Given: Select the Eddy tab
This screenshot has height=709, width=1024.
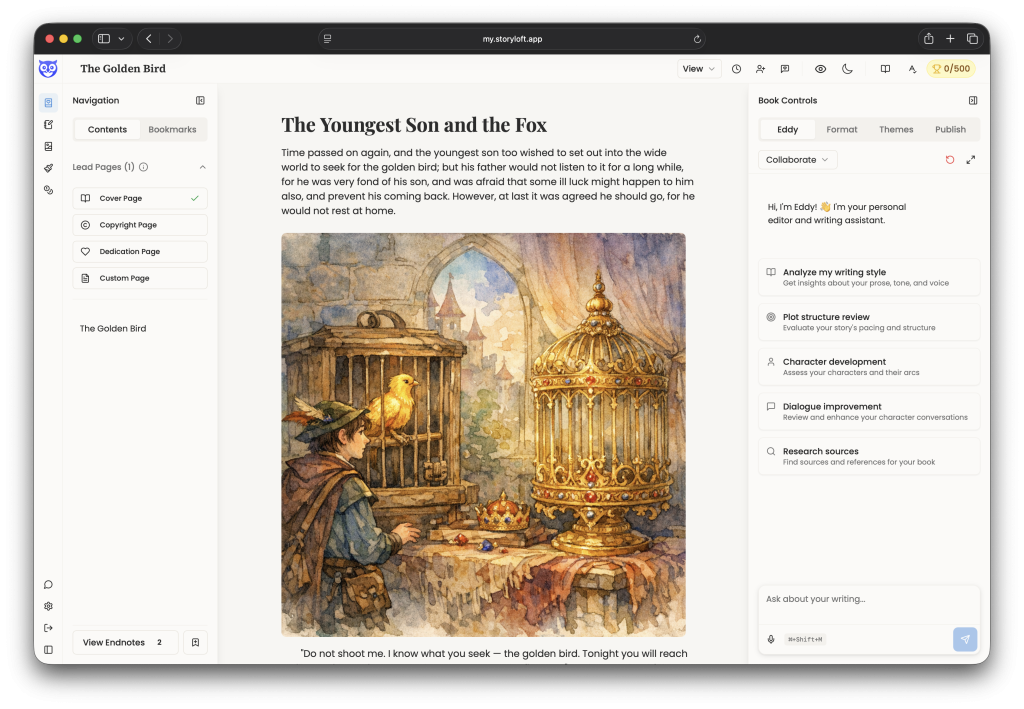Looking at the screenshot, I should pyautogui.click(x=788, y=129).
